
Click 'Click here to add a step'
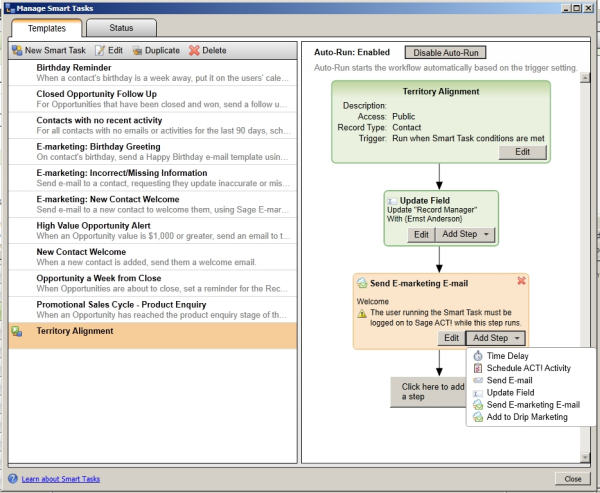click(429, 392)
